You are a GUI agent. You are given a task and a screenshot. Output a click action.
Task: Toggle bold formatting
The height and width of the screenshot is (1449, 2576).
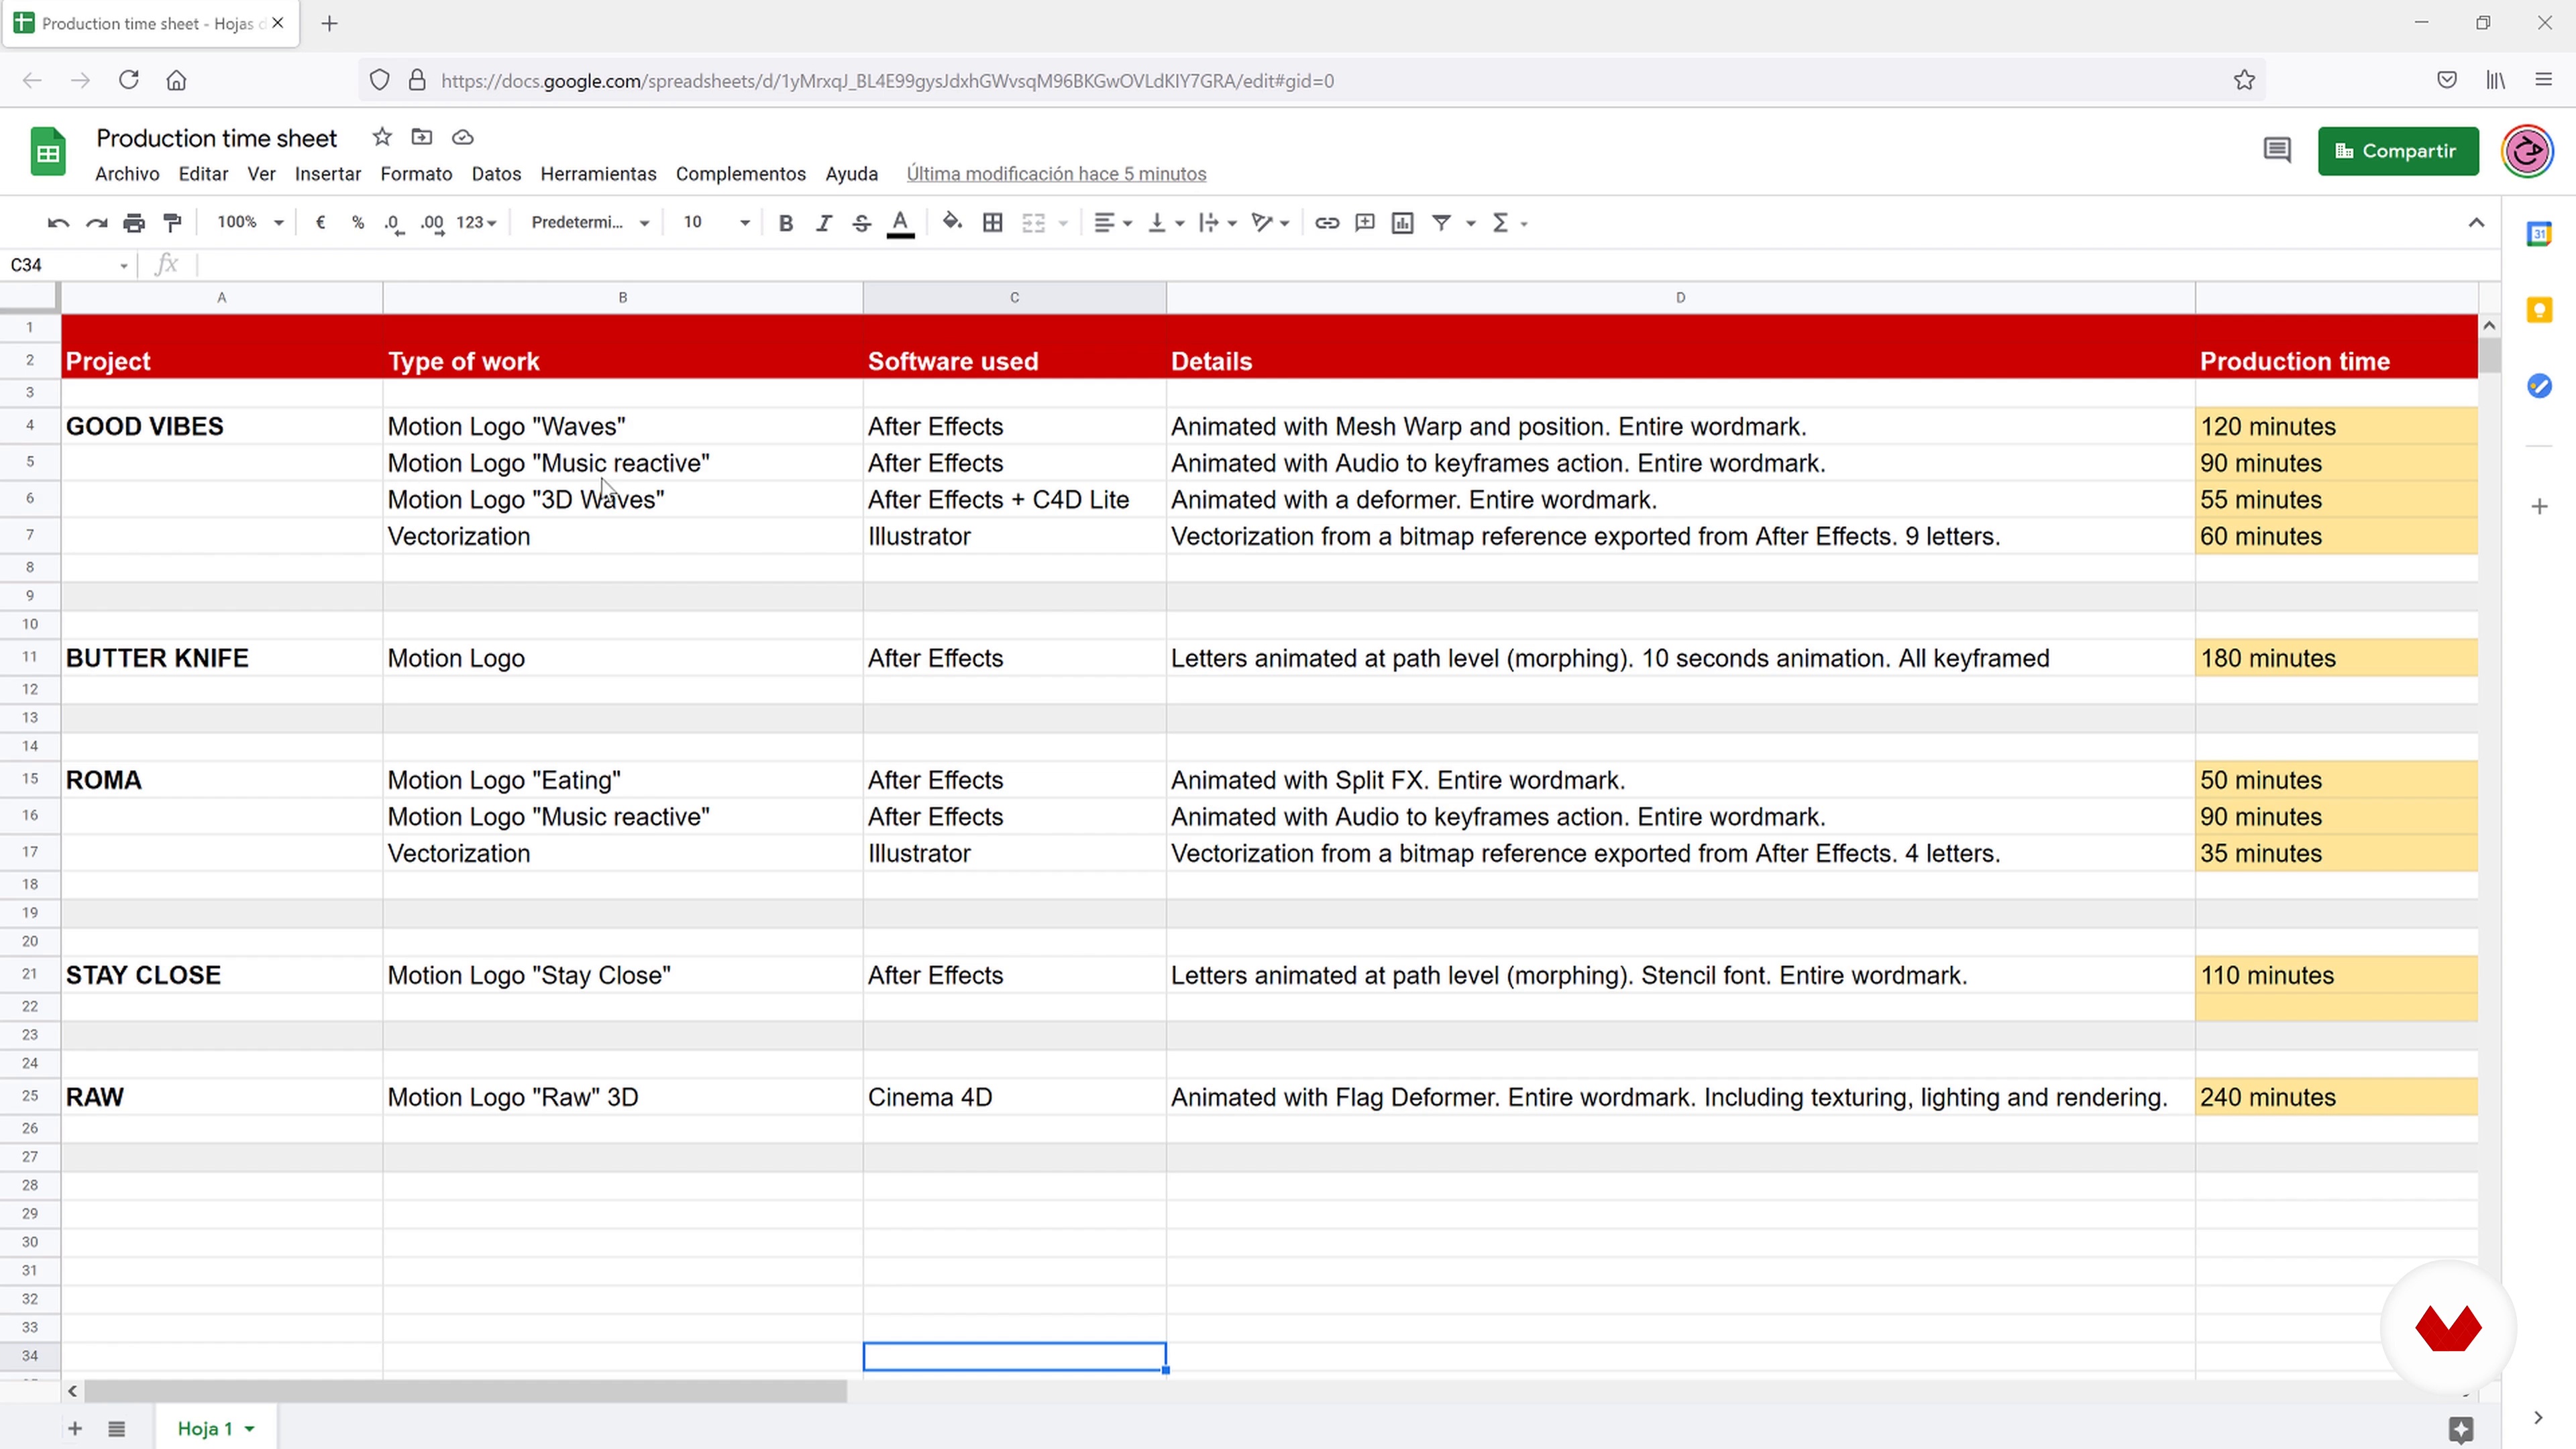786,223
